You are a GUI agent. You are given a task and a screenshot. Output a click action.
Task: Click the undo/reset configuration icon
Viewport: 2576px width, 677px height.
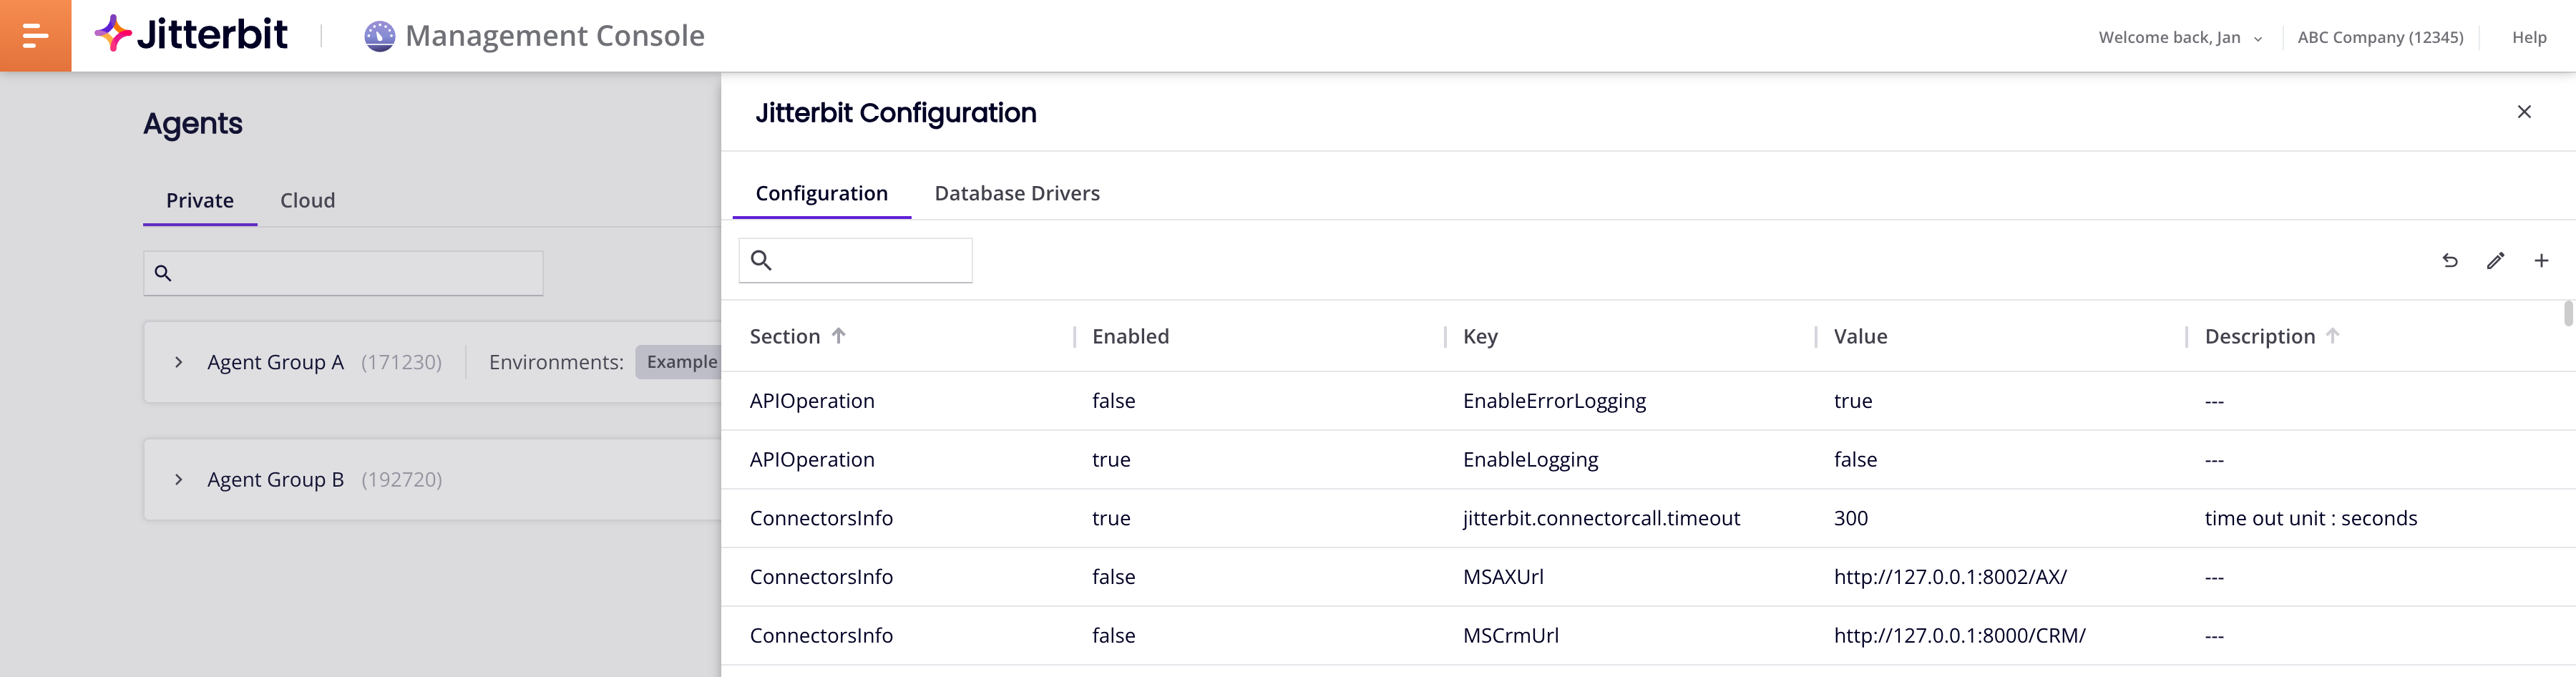click(2450, 261)
